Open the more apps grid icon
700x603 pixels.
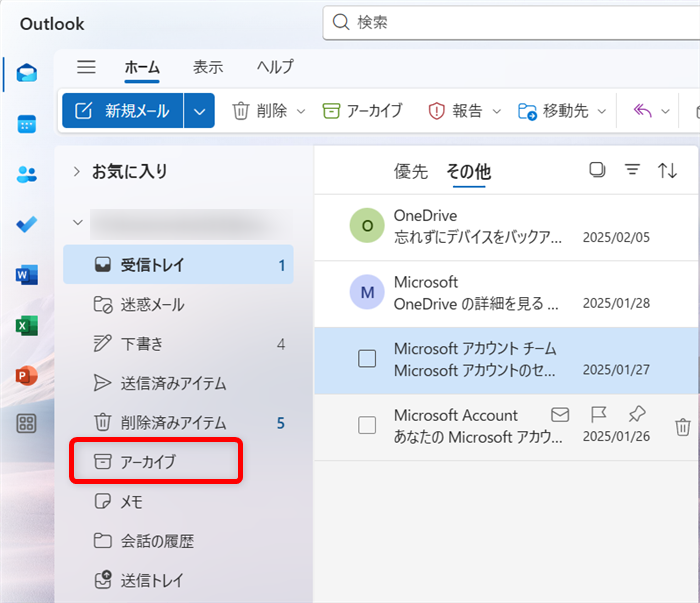pos(27,424)
